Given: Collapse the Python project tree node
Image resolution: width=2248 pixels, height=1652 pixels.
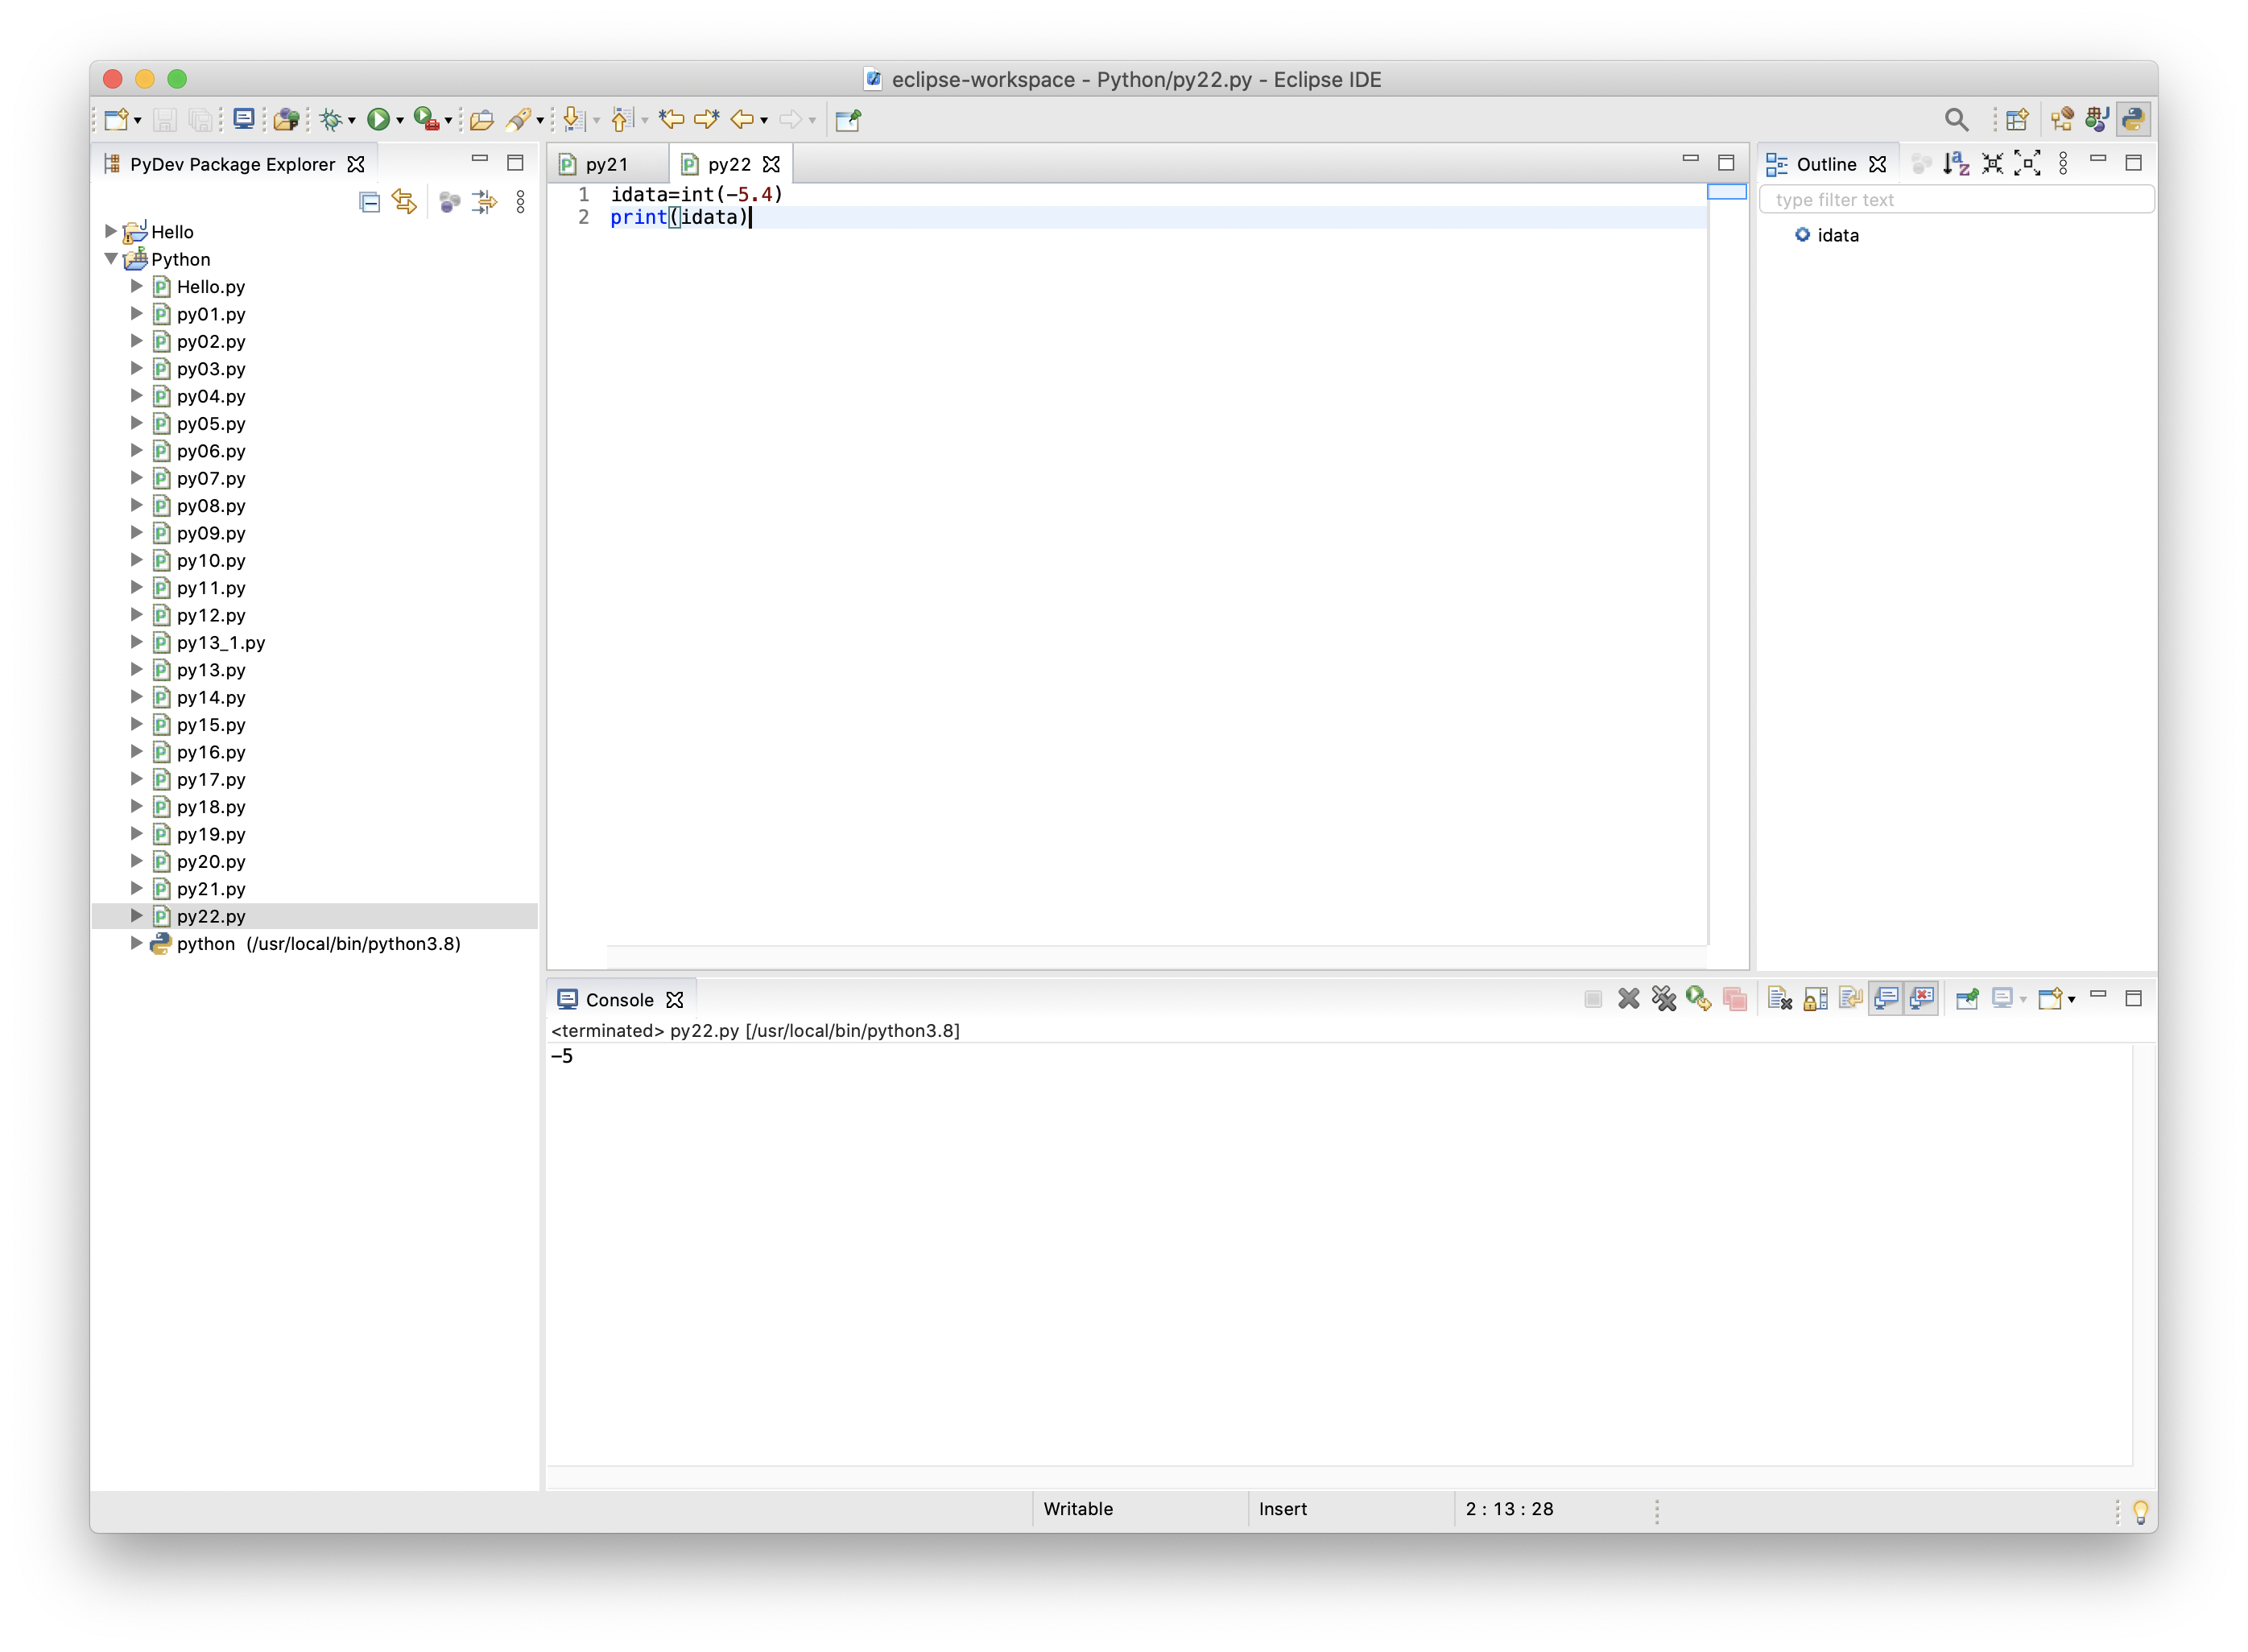Looking at the screenshot, I should (110, 259).
